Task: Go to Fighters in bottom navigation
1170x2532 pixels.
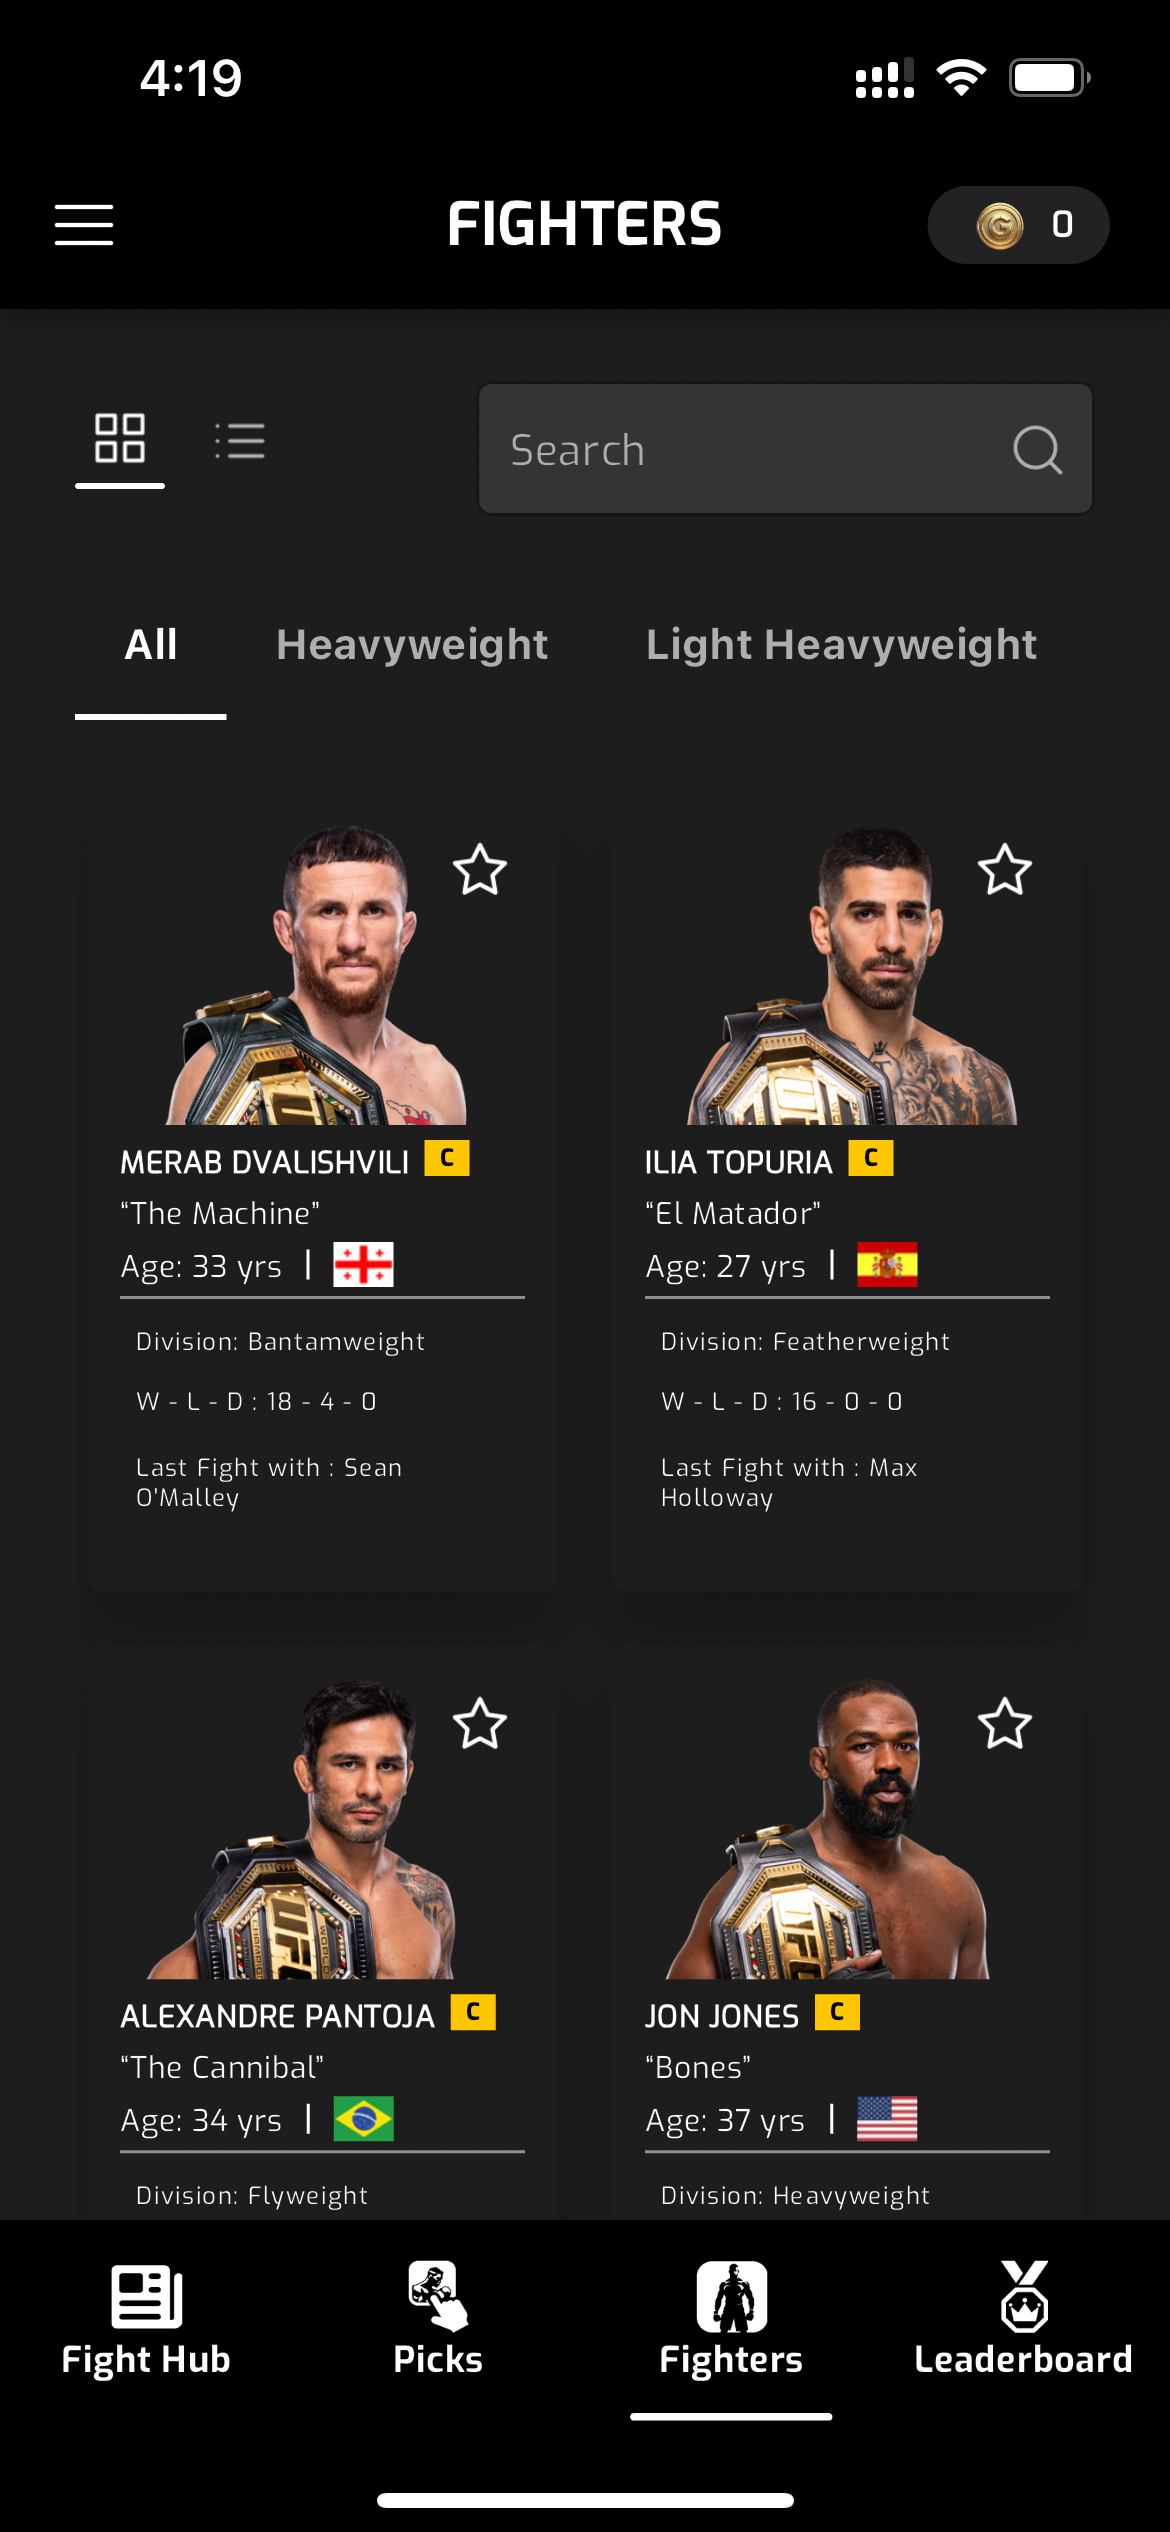Action: 731,2320
